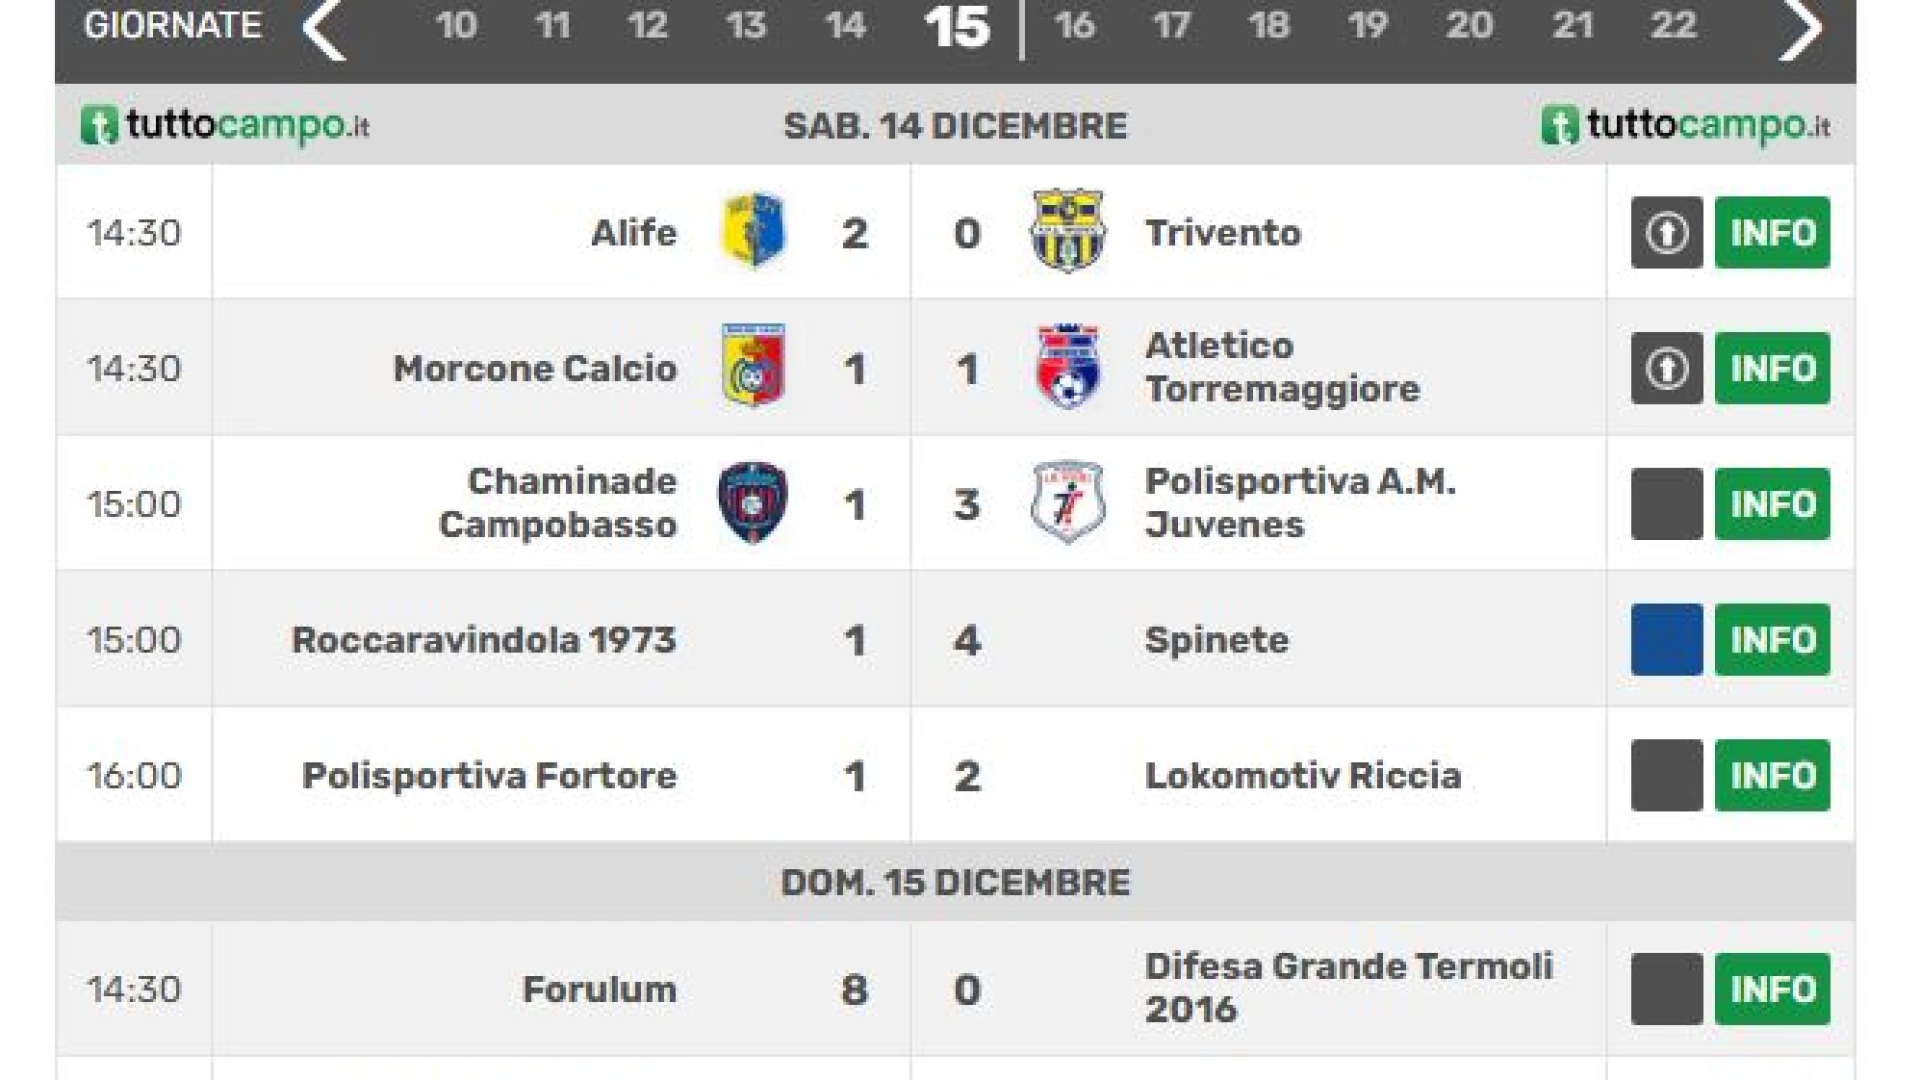This screenshot has width=1920, height=1080.
Task: Open INFO for Alife vs Trivento
Action: (1772, 232)
